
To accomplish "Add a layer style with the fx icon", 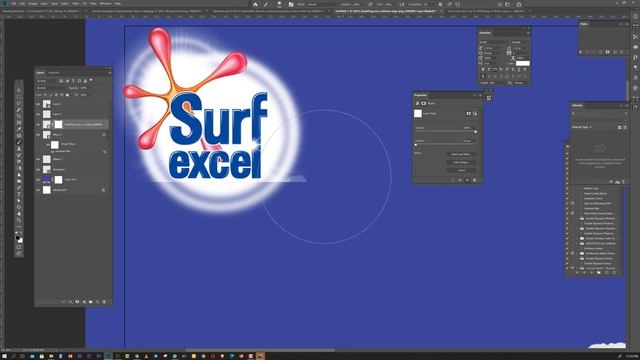I will tap(71, 302).
